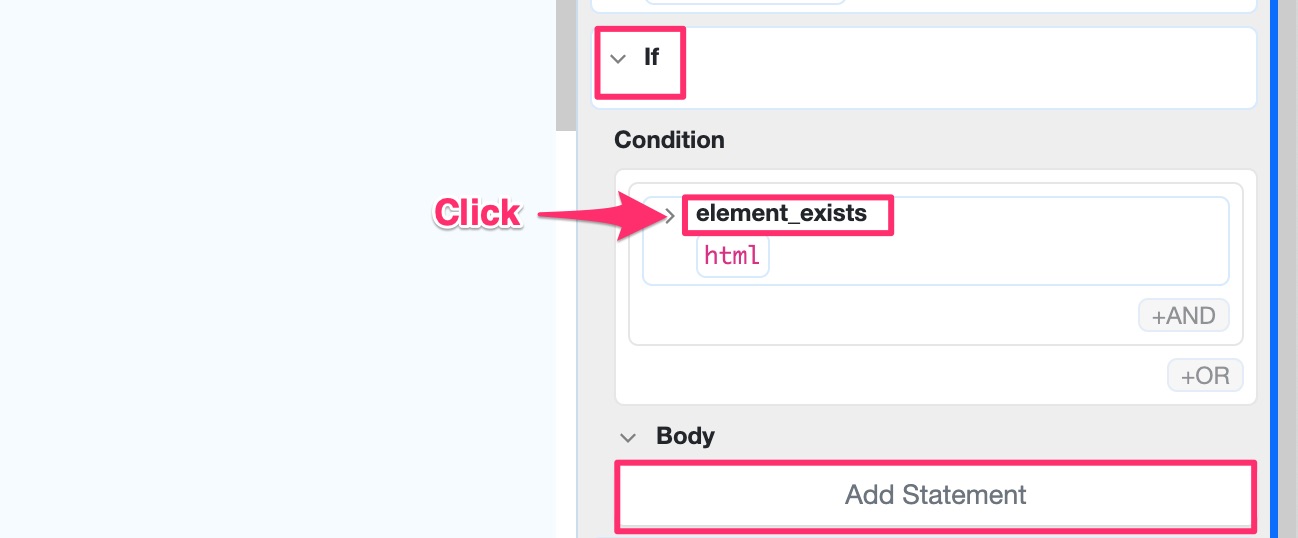Click the If statement label
The width and height of the screenshot is (1298, 538).
tap(651, 58)
